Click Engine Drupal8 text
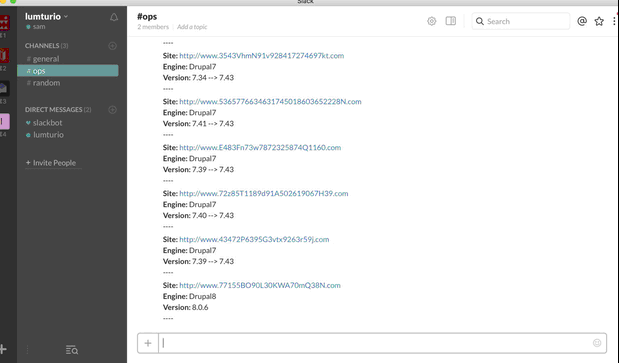This screenshot has height=363, width=619. 189,296
